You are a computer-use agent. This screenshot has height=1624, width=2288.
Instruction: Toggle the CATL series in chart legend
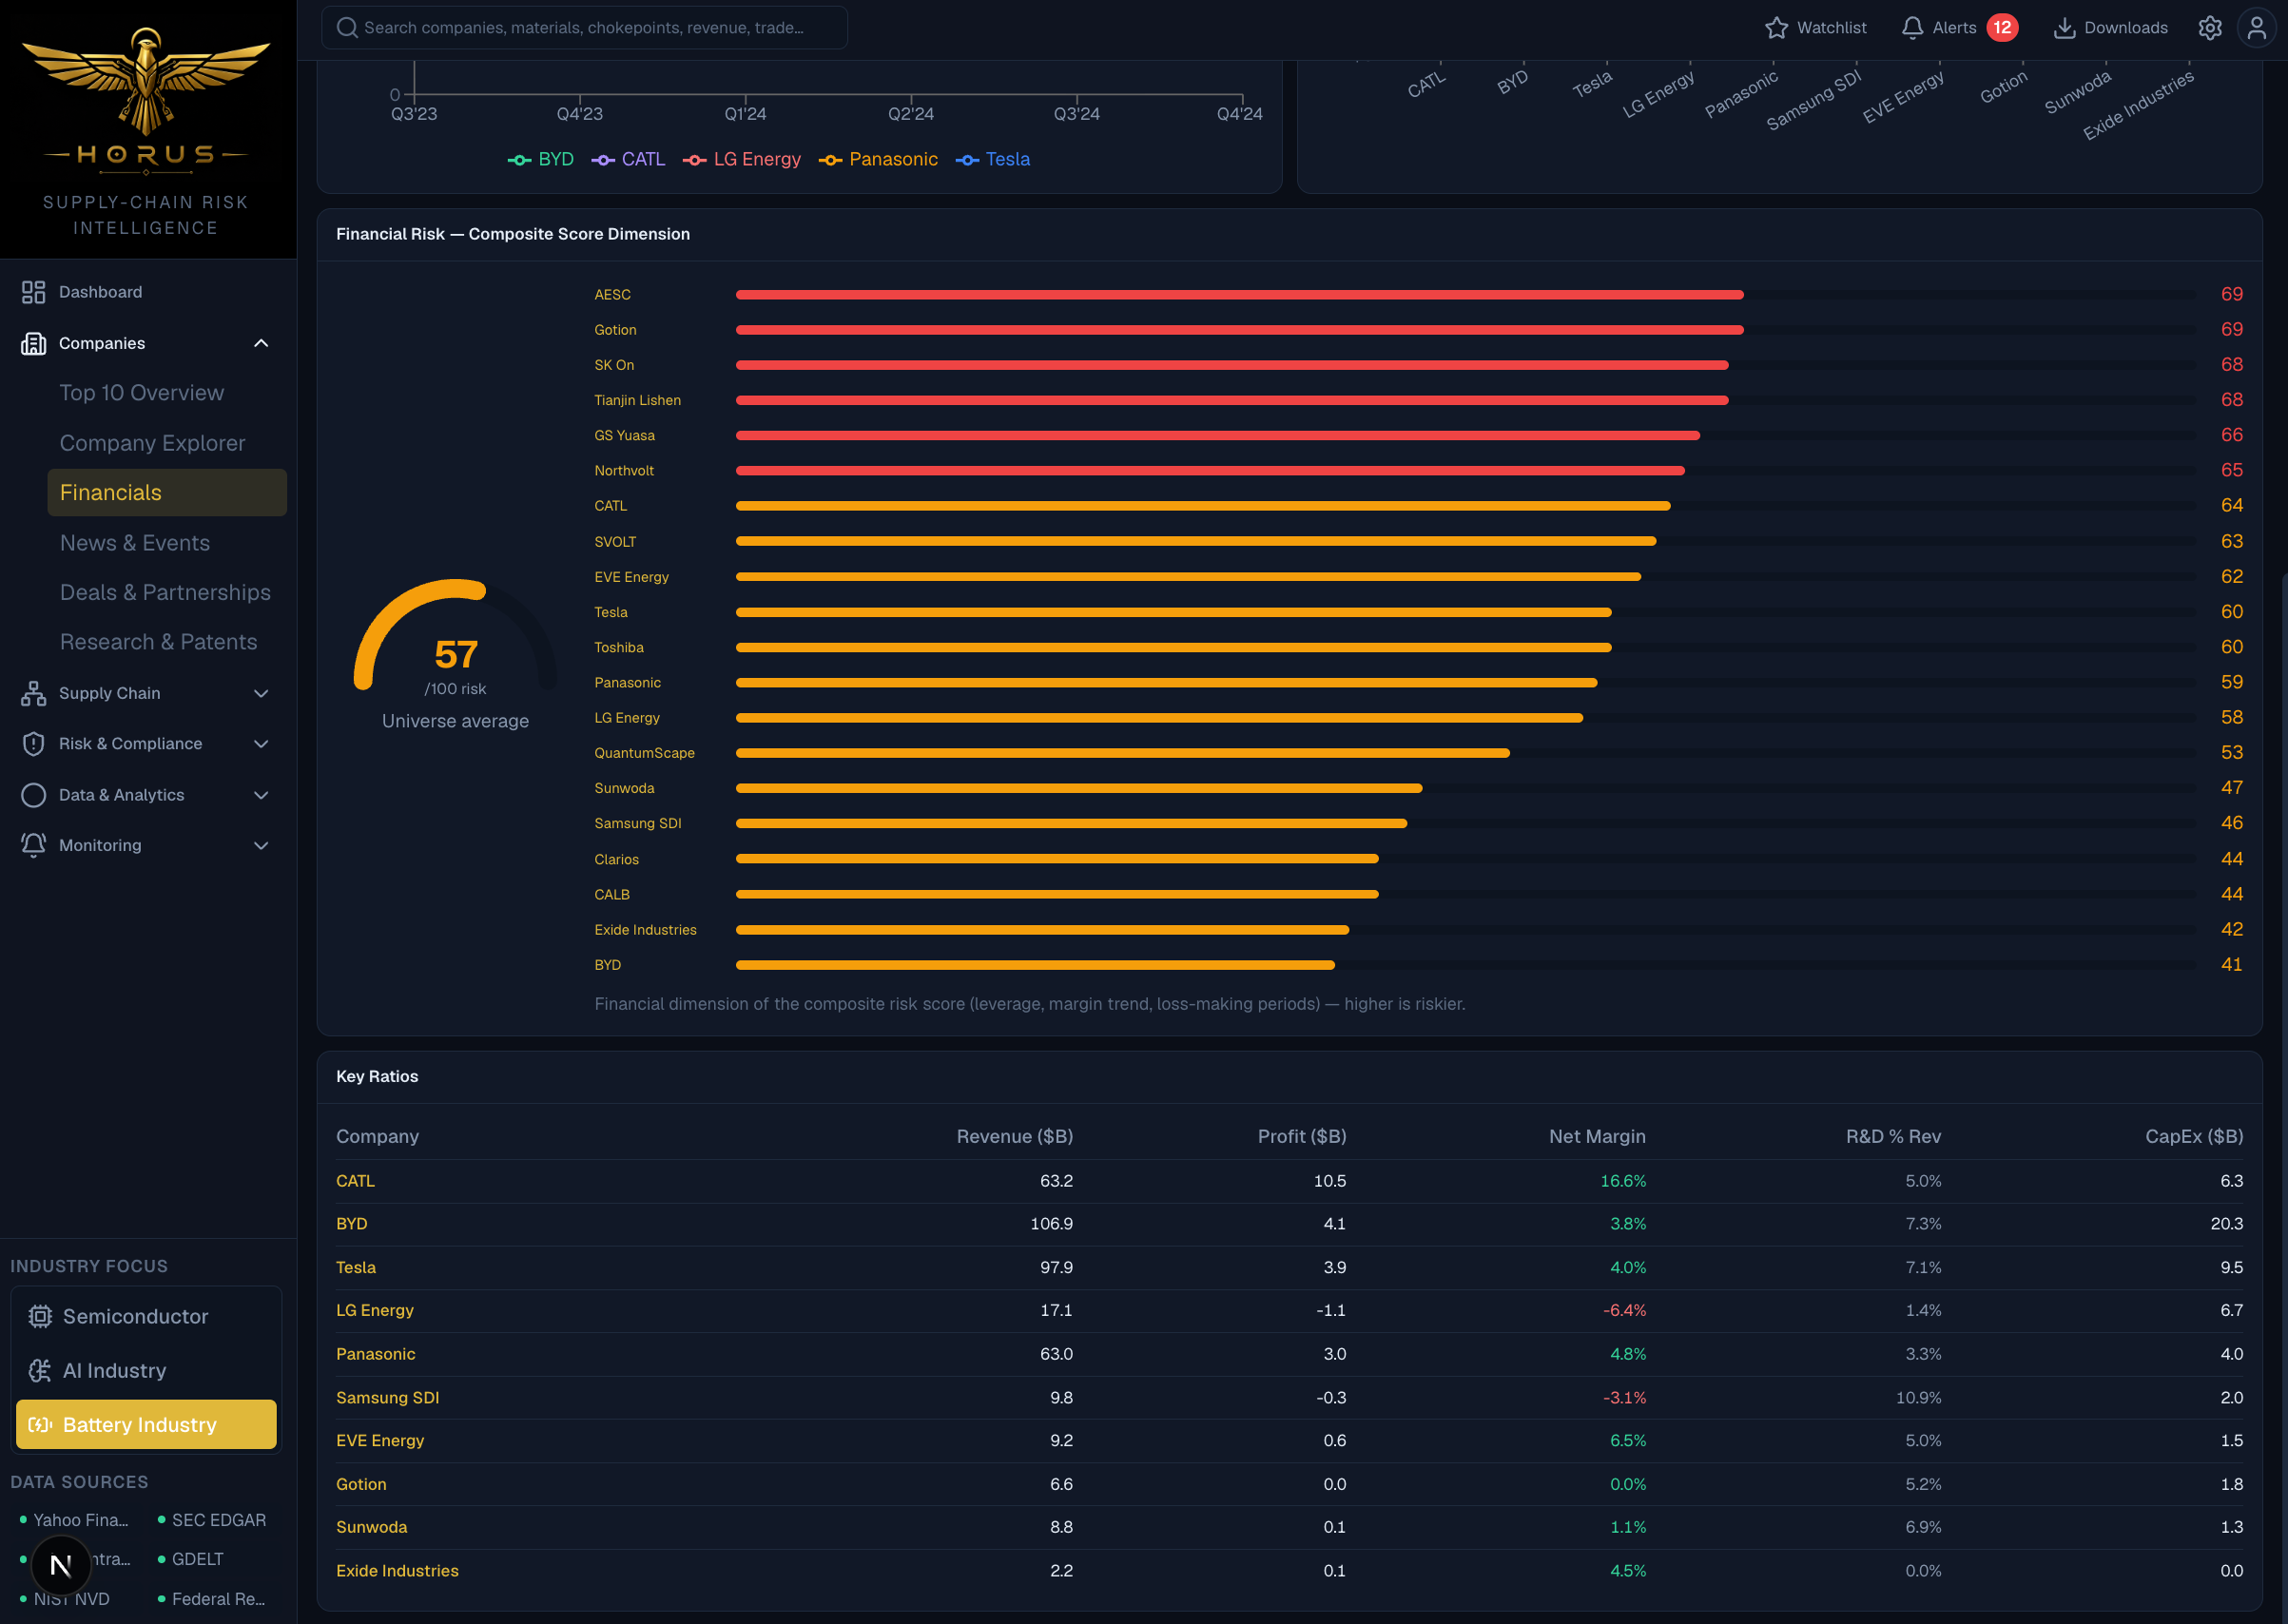point(628,160)
